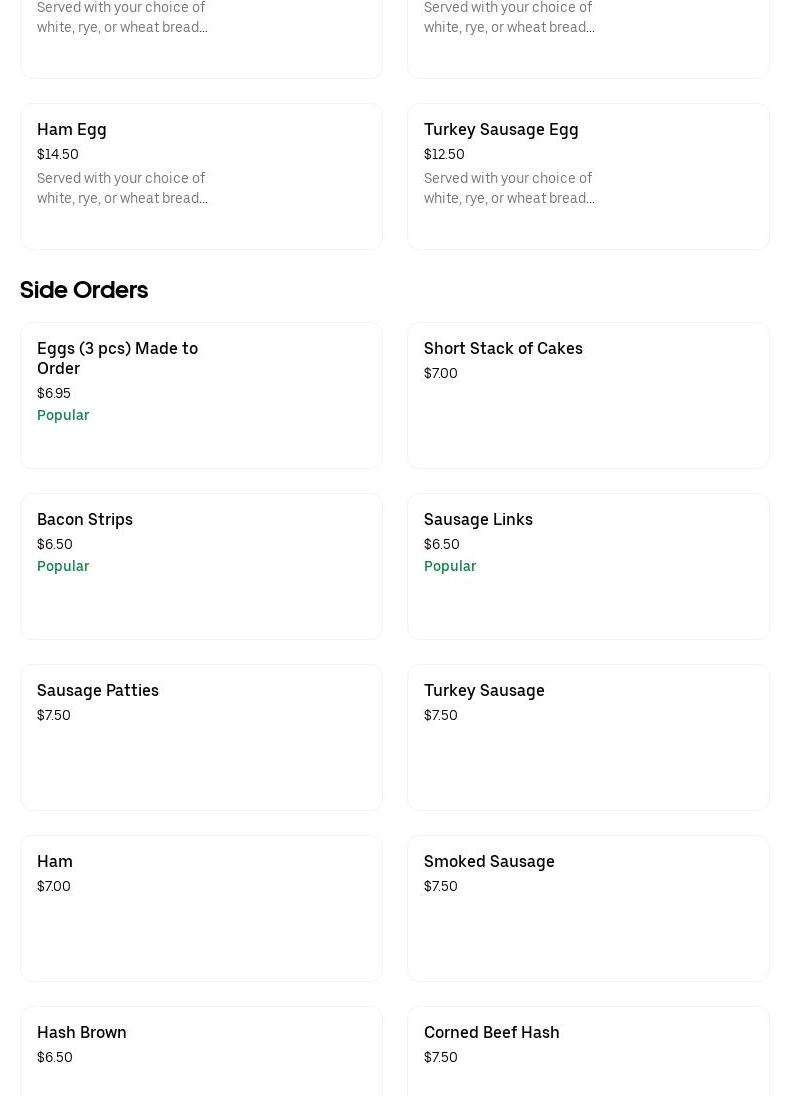Click the Popular label under Bacon Strips
The width and height of the screenshot is (804, 1096).
point(63,566)
